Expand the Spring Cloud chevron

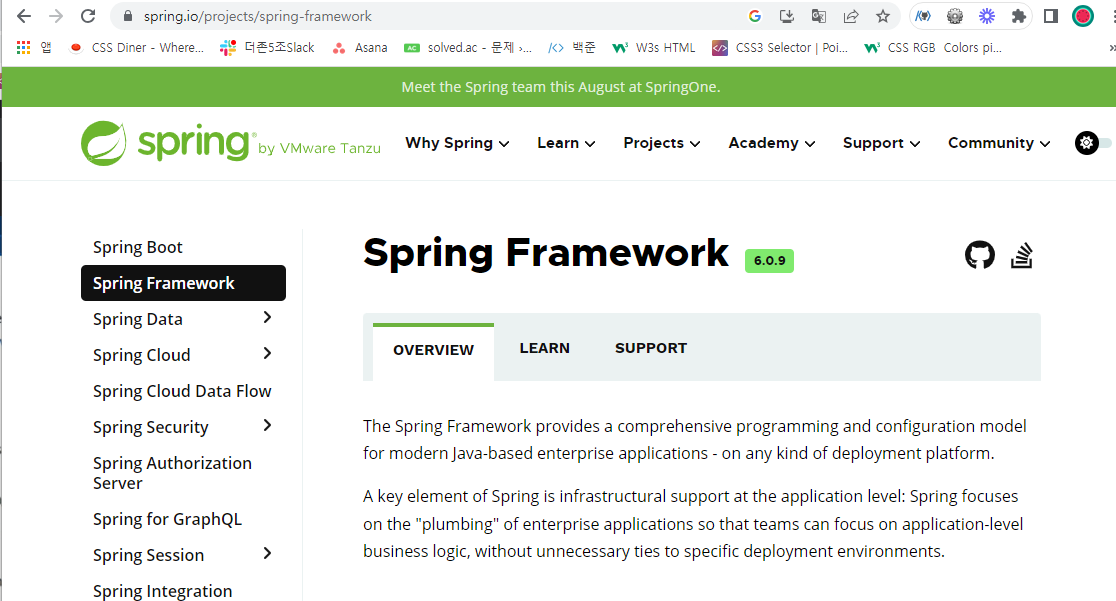pos(268,353)
